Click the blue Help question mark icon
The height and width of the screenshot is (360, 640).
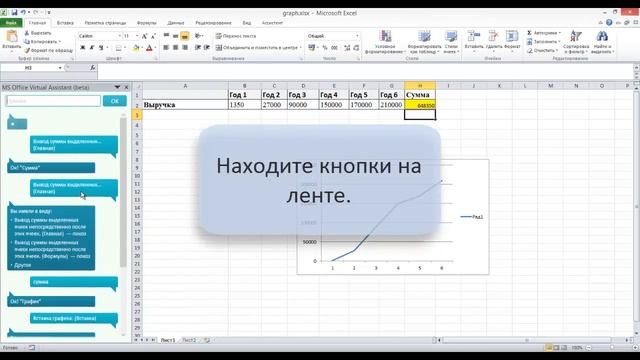coord(609,23)
